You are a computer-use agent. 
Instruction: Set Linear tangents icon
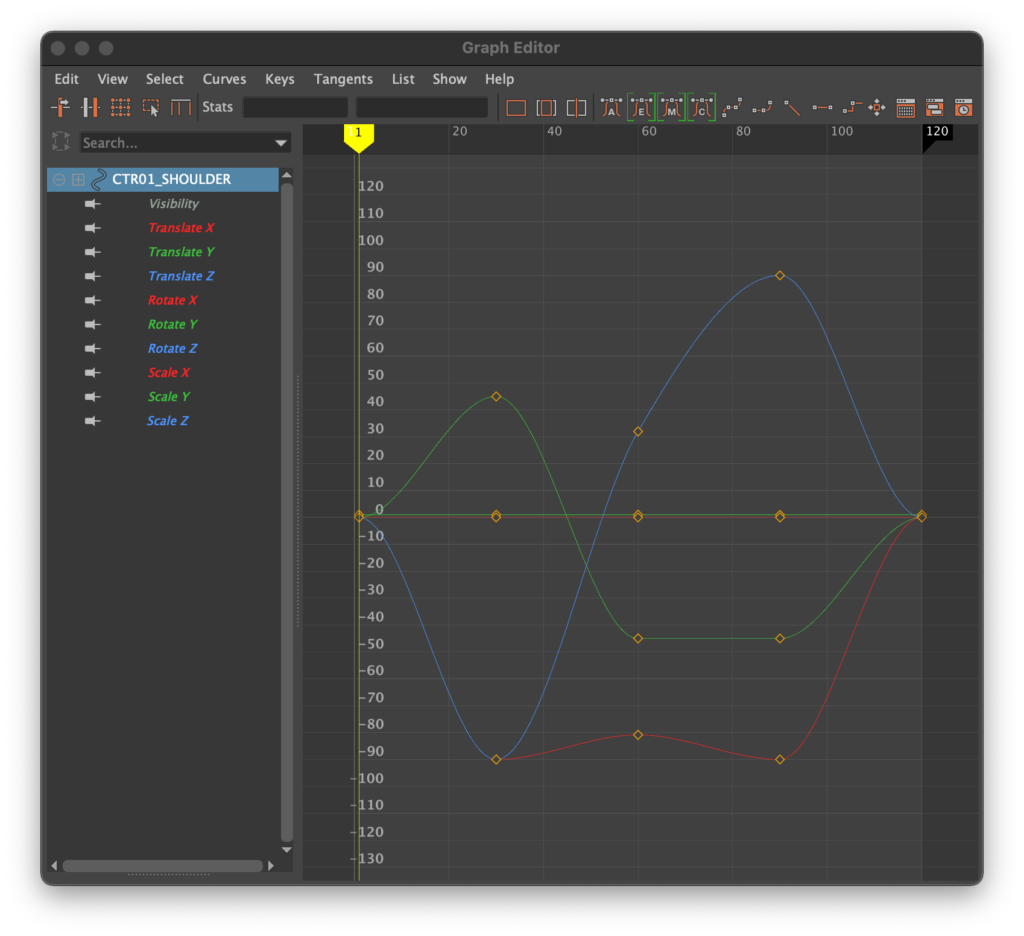pos(792,107)
